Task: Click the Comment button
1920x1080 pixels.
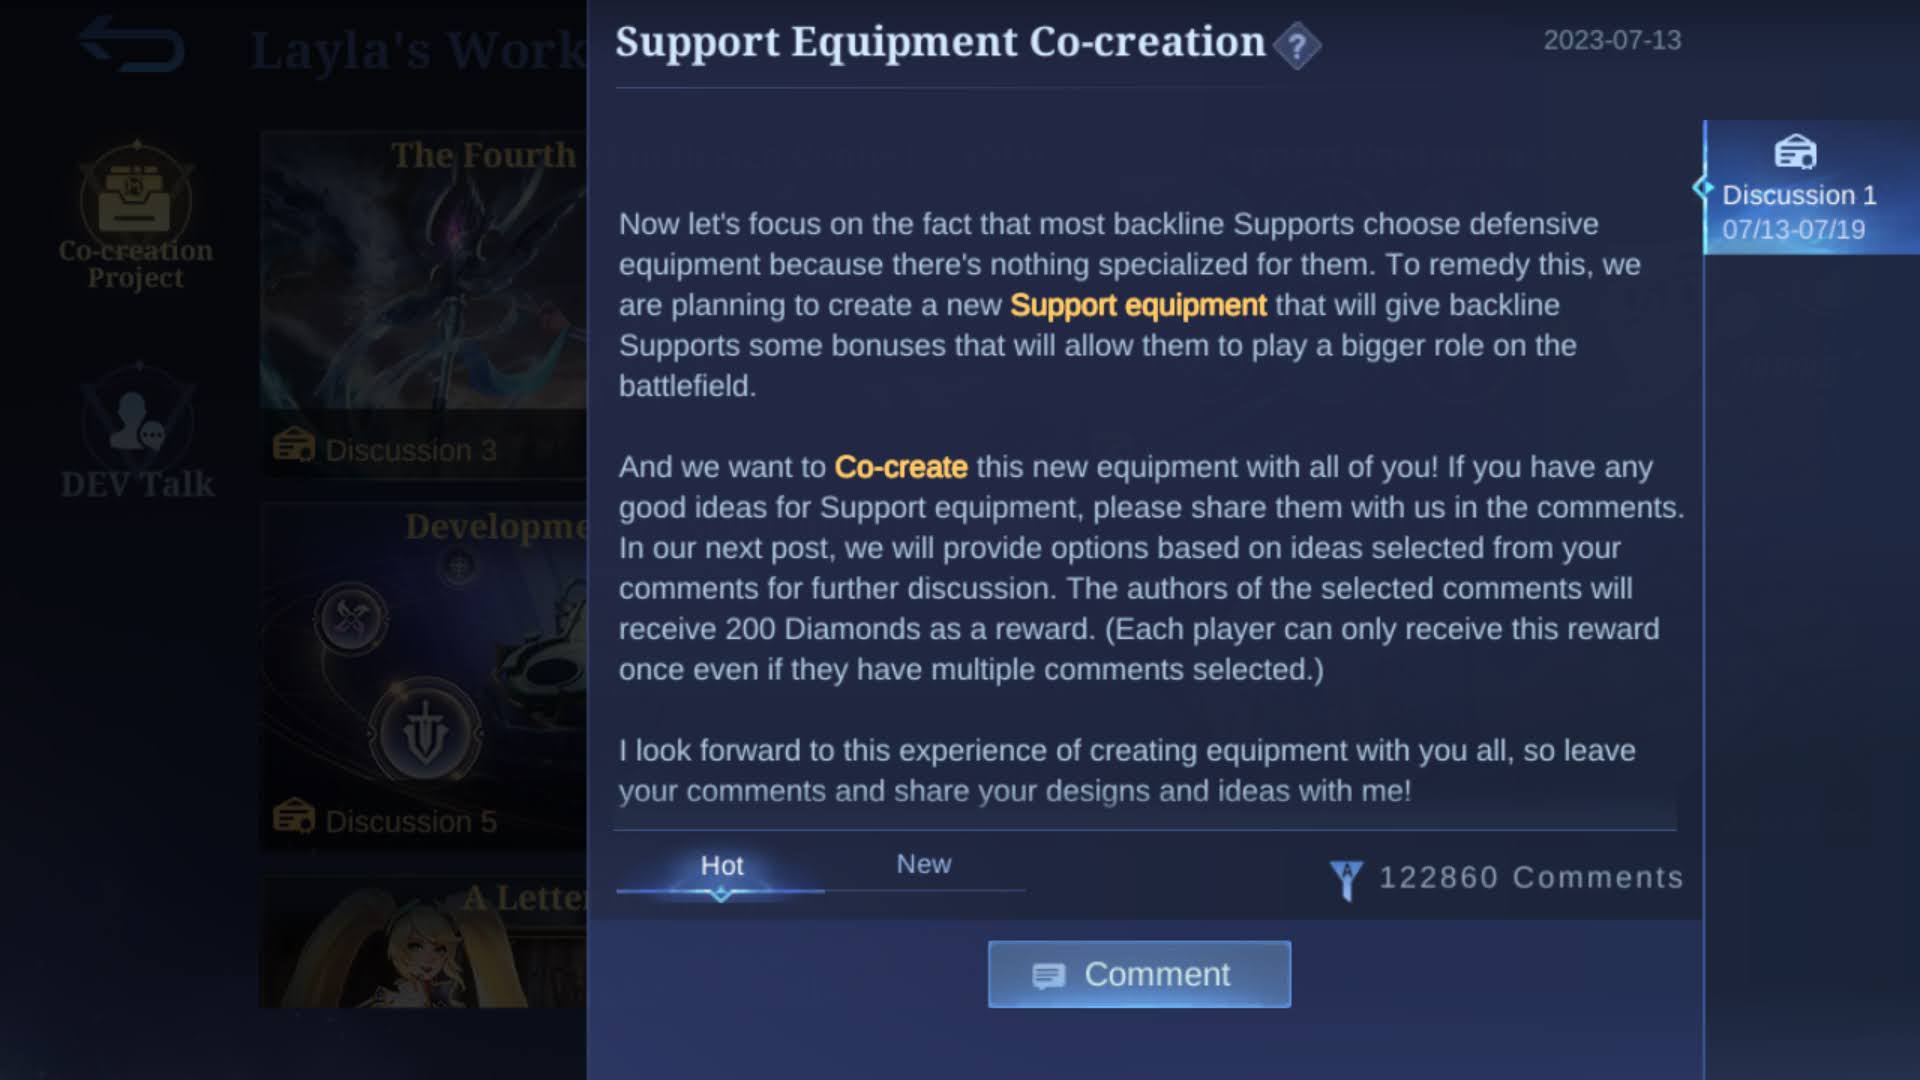Action: 1139,974
